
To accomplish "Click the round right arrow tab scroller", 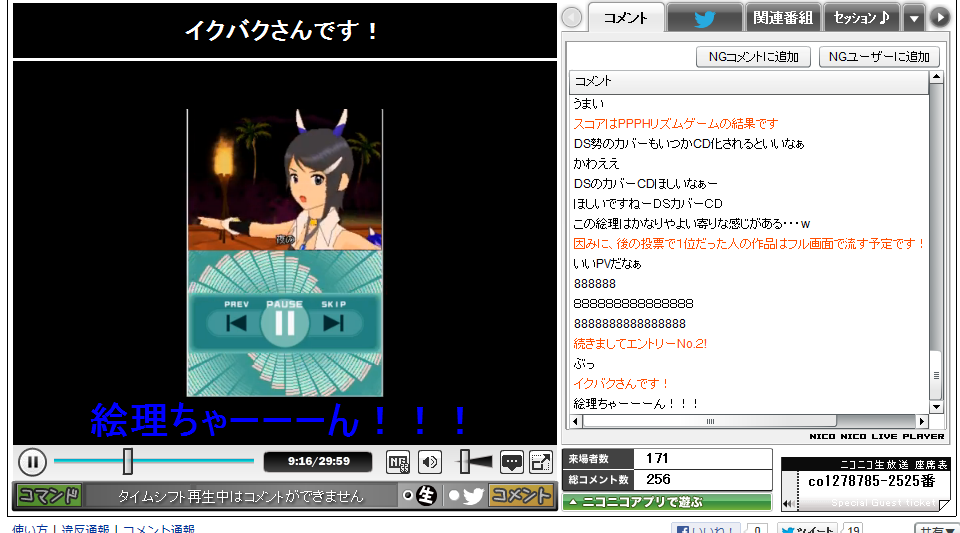I will pos(940,18).
